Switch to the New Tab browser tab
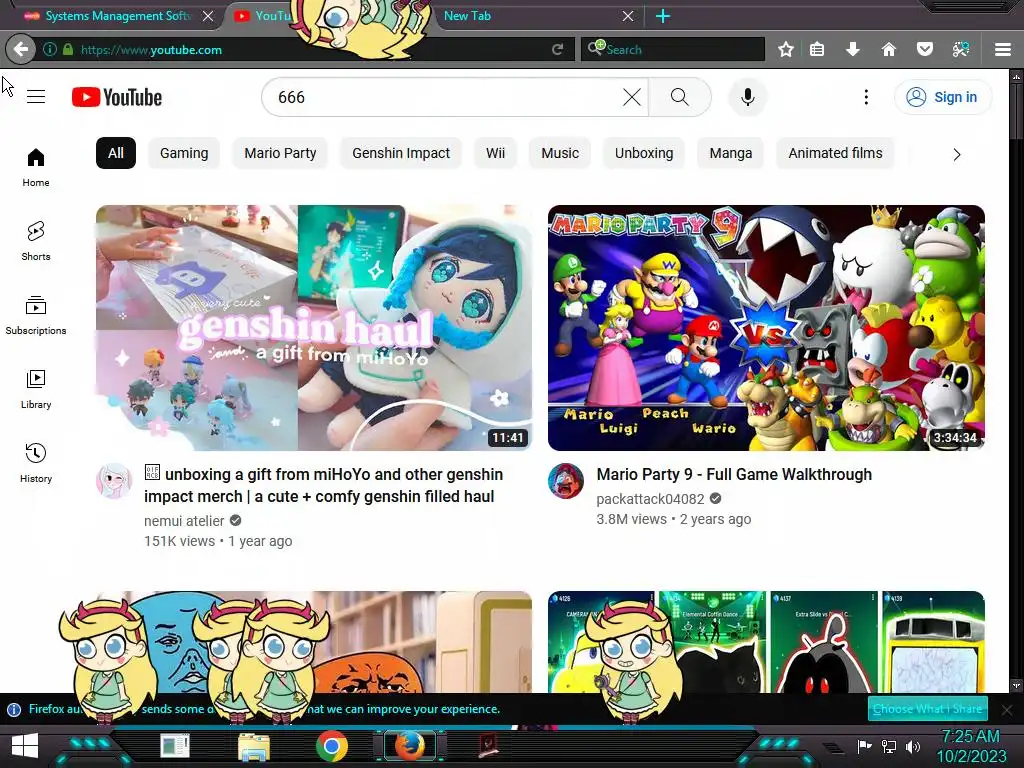The height and width of the screenshot is (768, 1024). click(522, 16)
